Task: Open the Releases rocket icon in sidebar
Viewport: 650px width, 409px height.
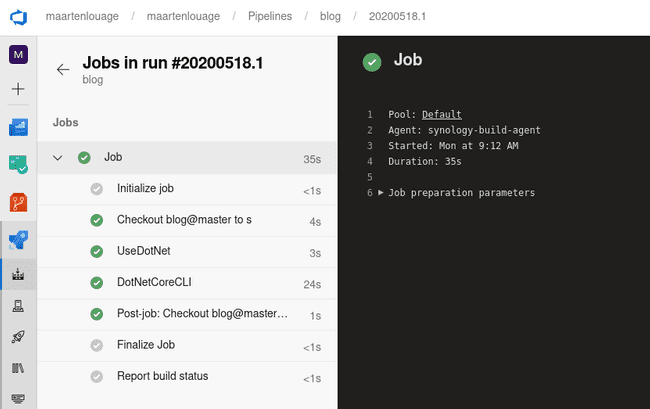Action: click(18, 336)
